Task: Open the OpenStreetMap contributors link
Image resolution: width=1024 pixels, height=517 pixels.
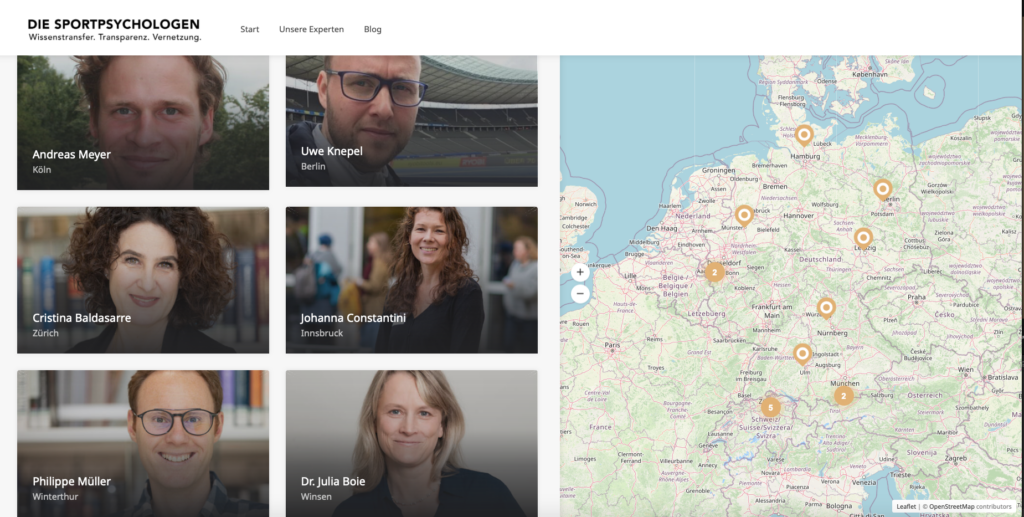Action: [x=967, y=507]
